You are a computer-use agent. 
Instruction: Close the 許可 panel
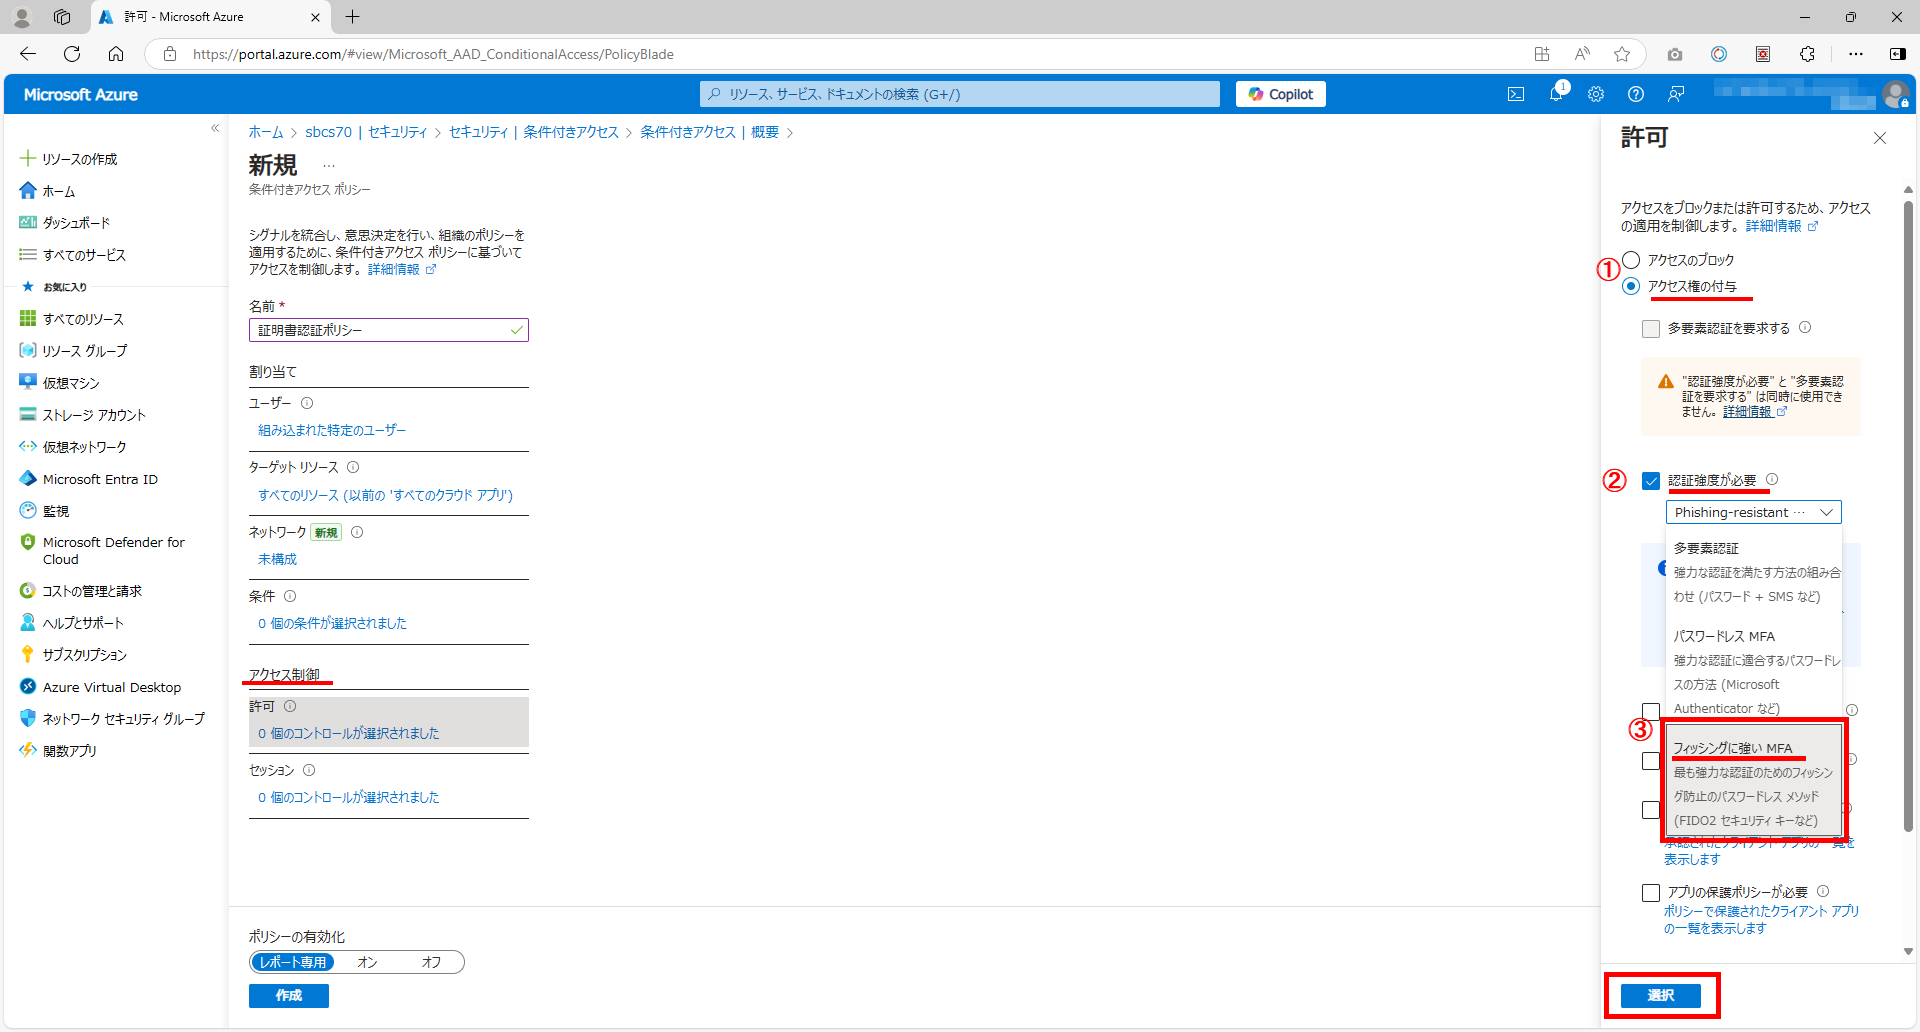pyautogui.click(x=1880, y=138)
